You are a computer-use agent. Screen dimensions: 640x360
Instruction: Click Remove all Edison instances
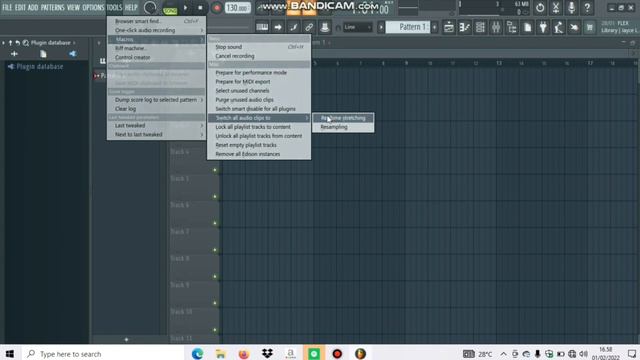pos(259,154)
